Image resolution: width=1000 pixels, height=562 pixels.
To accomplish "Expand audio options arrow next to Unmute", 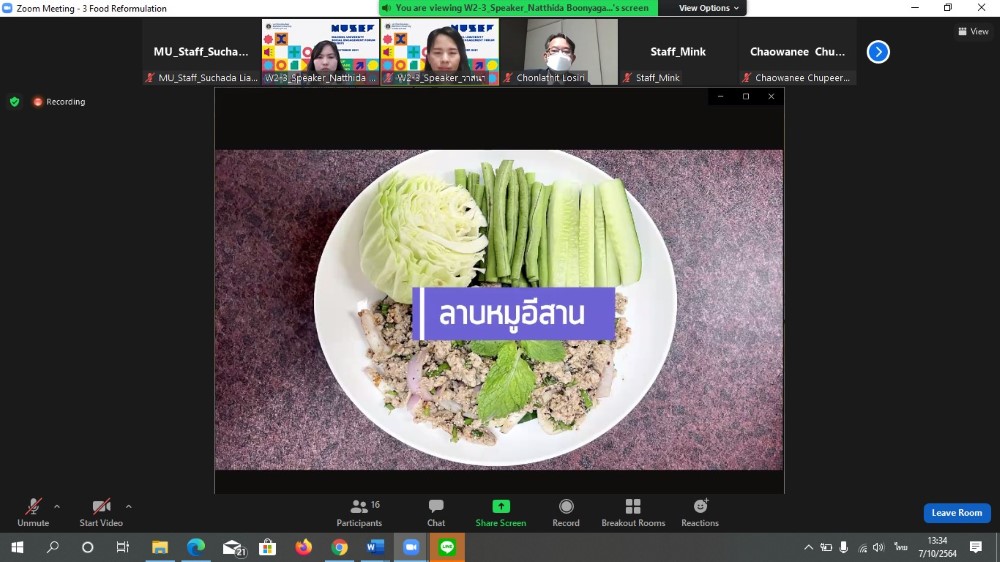I will click(57, 506).
